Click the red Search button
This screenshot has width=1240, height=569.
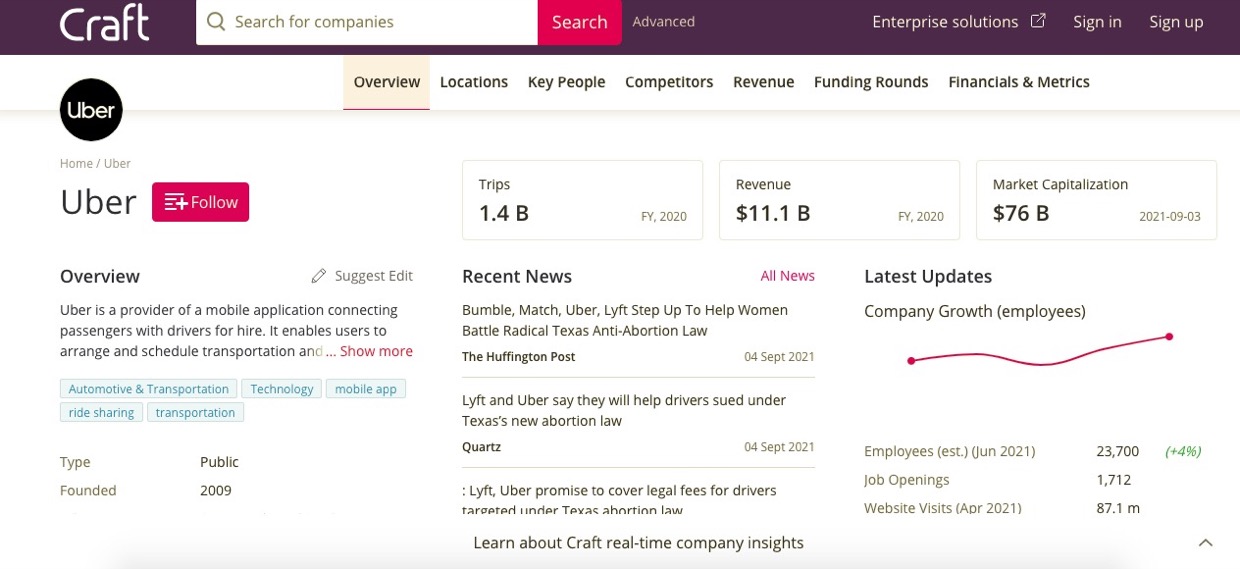tap(580, 22)
